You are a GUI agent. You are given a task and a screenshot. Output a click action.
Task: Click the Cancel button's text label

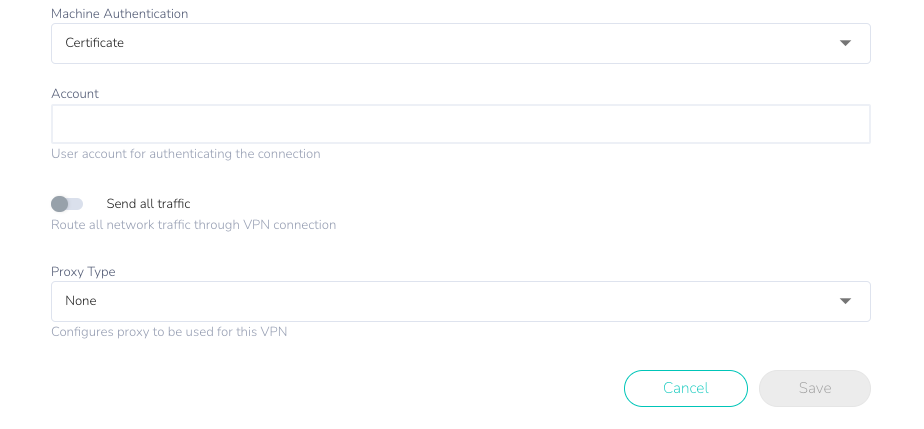click(686, 388)
